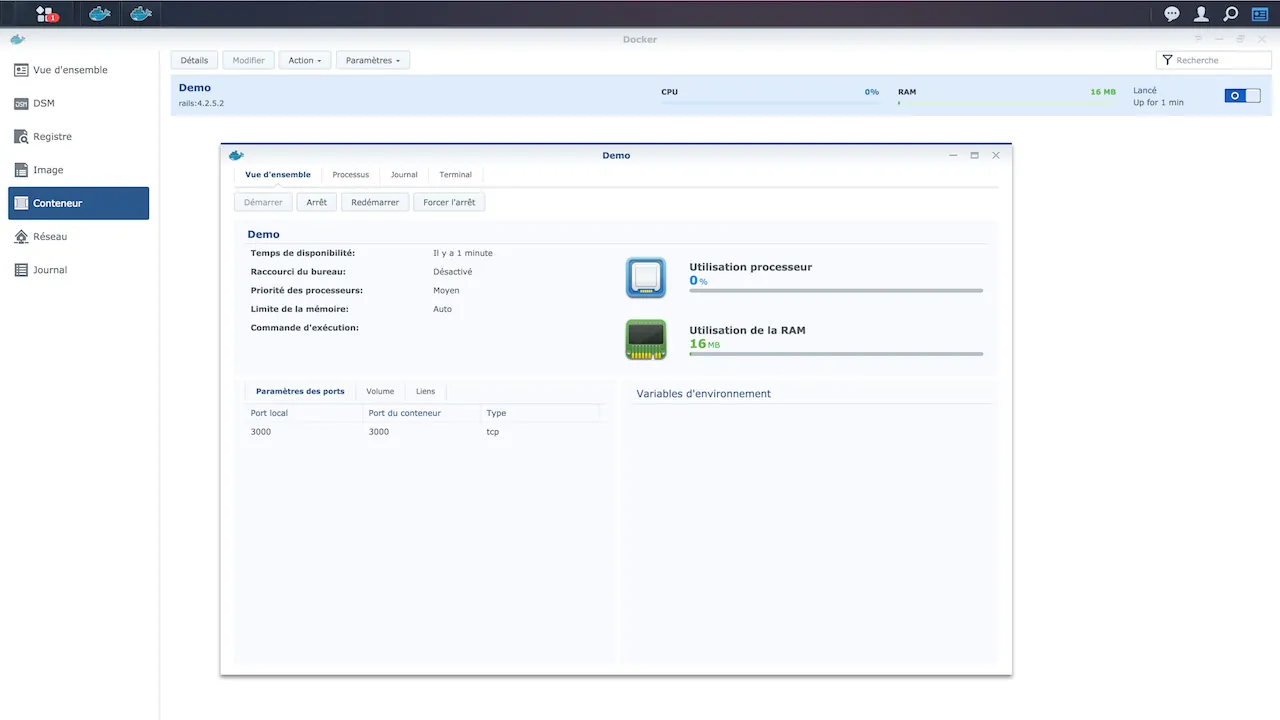Maximize the Demo window
This screenshot has width=1280, height=720.
coord(974,155)
